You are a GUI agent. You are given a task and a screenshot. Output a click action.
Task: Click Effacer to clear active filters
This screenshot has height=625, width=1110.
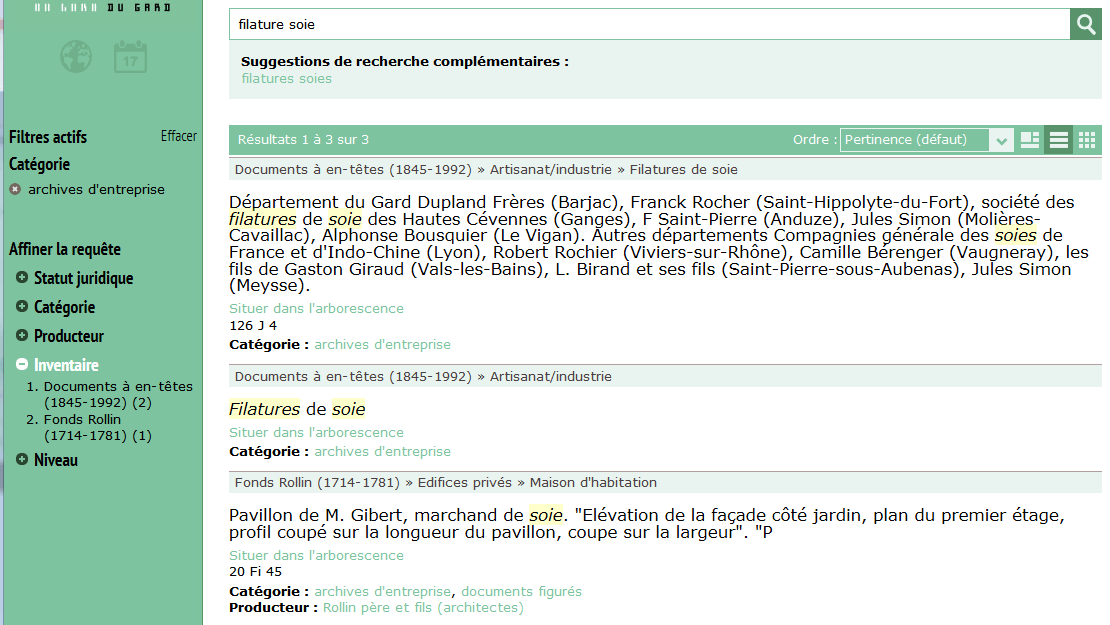coord(178,135)
